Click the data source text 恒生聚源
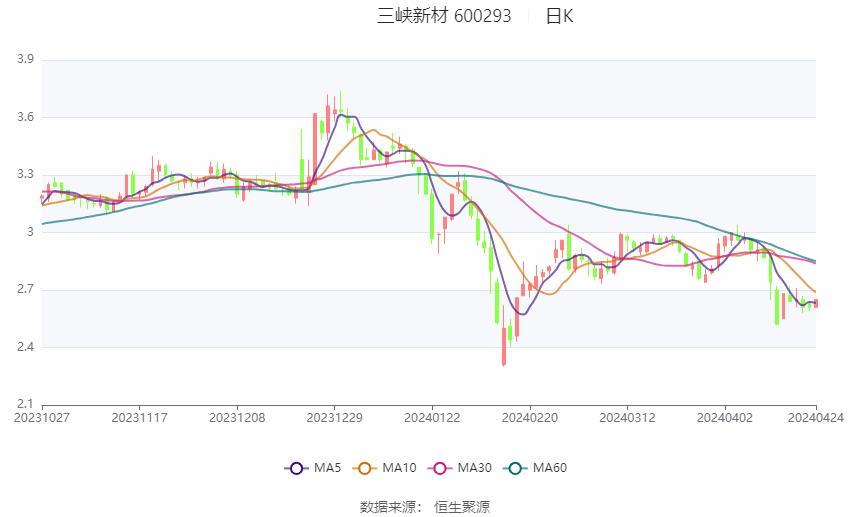Image resolution: width=850 pixels, height=517 pixels. [462, 507]
